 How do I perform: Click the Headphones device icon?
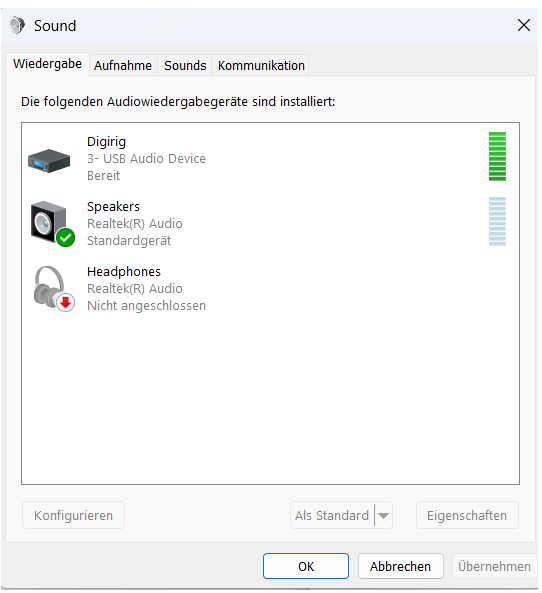(x=54, y=289)
